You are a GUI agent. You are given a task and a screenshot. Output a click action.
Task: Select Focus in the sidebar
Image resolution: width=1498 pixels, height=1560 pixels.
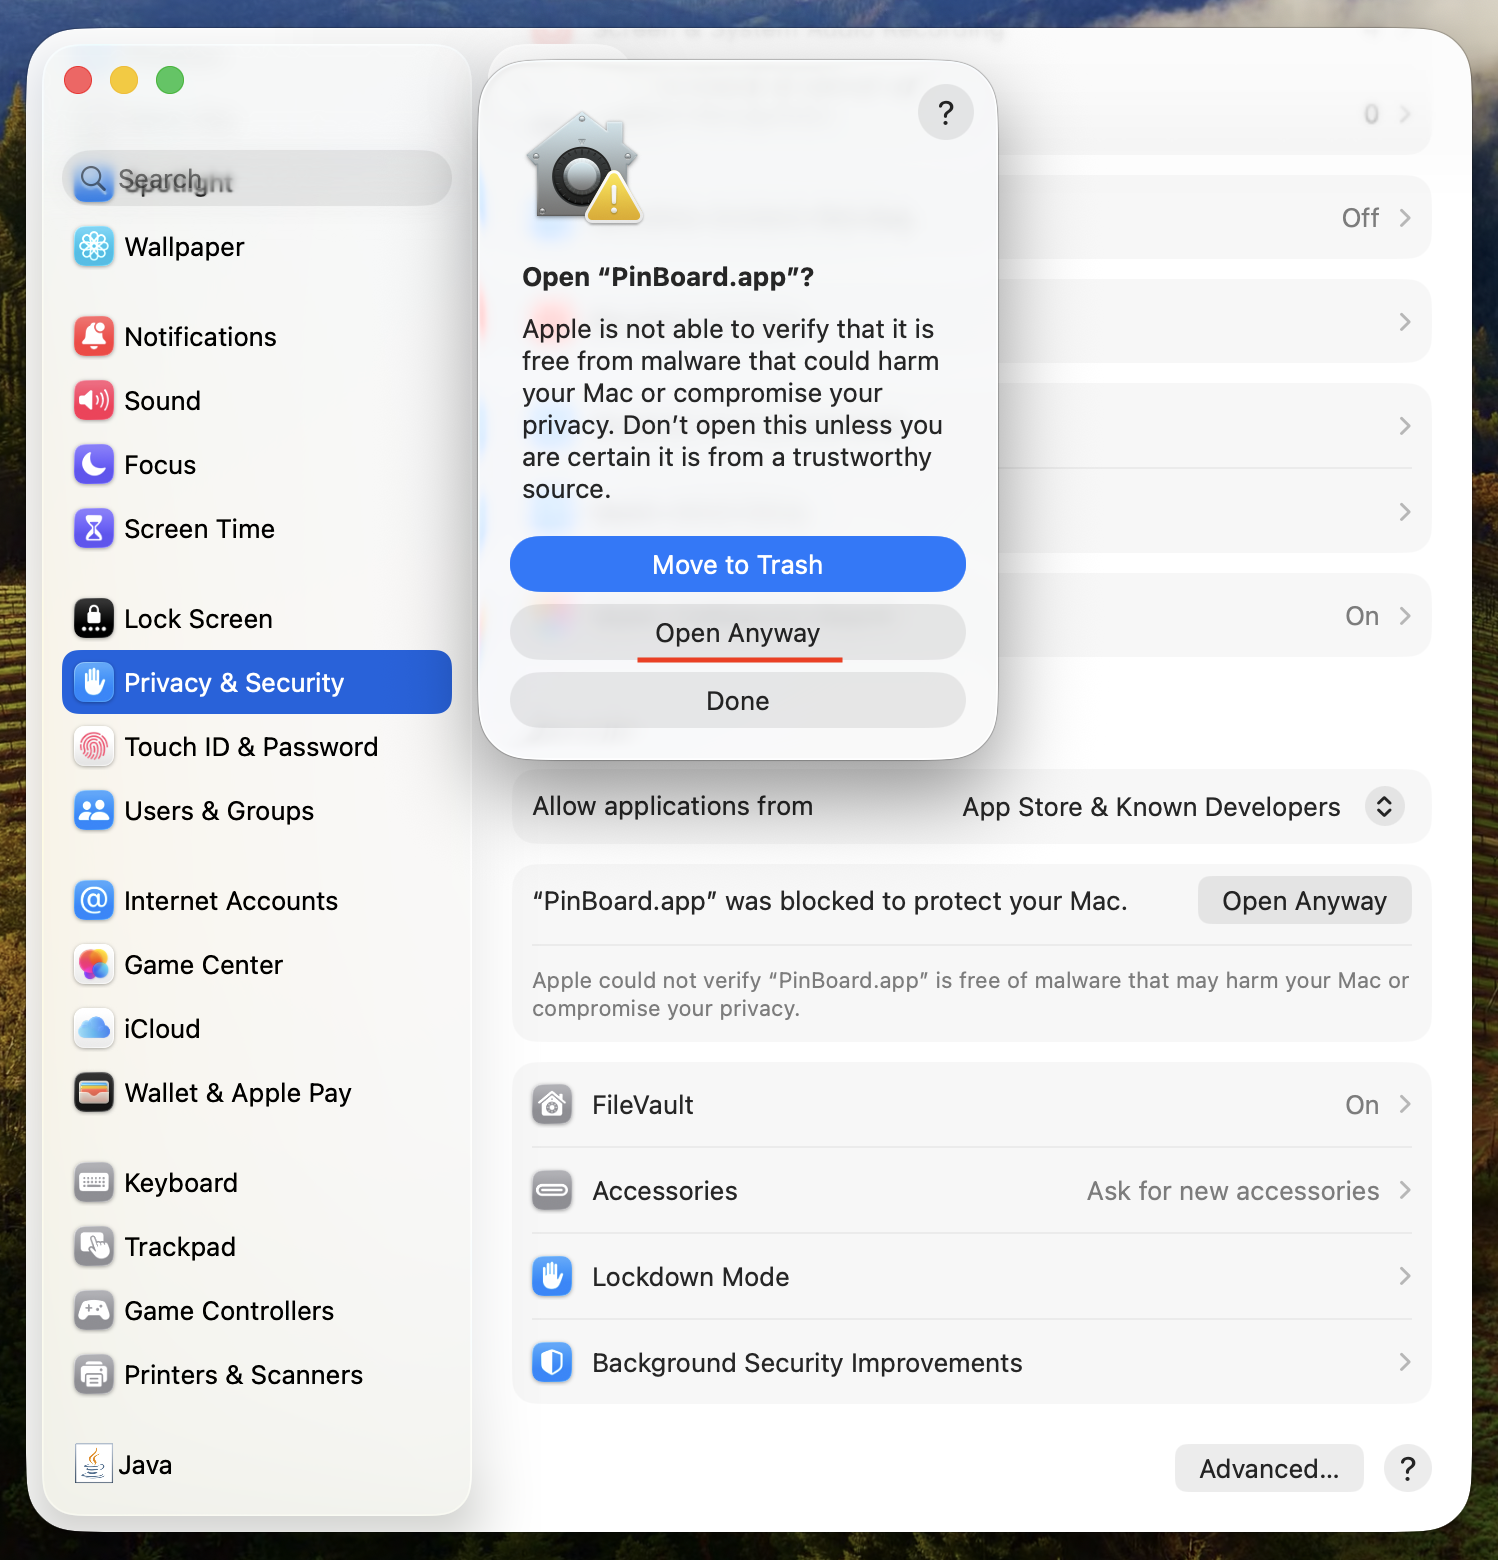(160, 464)
